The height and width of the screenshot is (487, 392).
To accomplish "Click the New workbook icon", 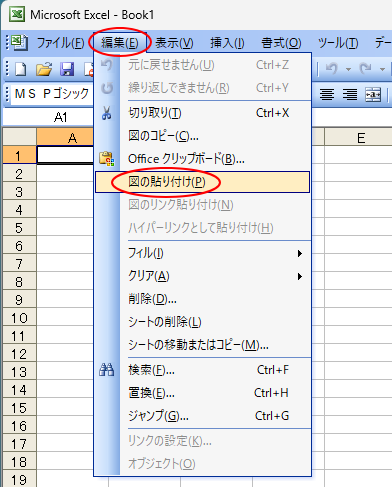I will pos(21,69).
